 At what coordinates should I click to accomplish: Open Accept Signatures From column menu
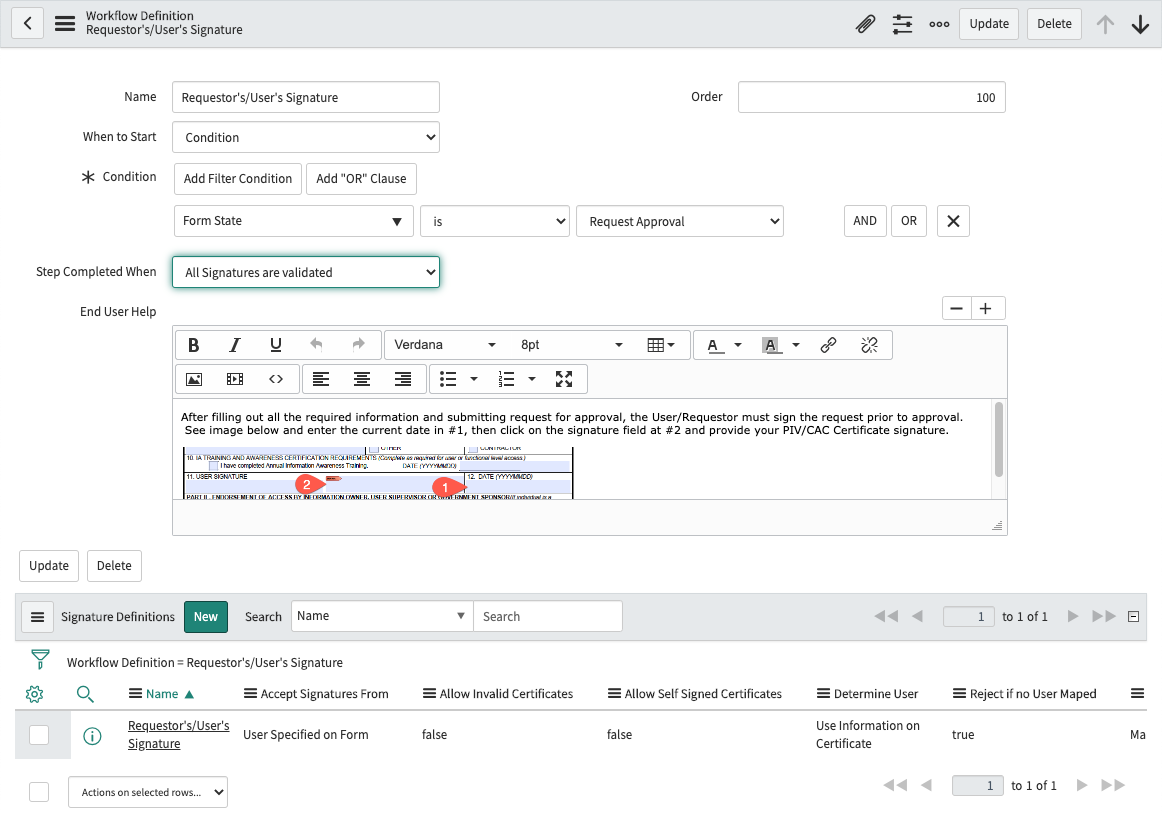(x=250, y=694)
